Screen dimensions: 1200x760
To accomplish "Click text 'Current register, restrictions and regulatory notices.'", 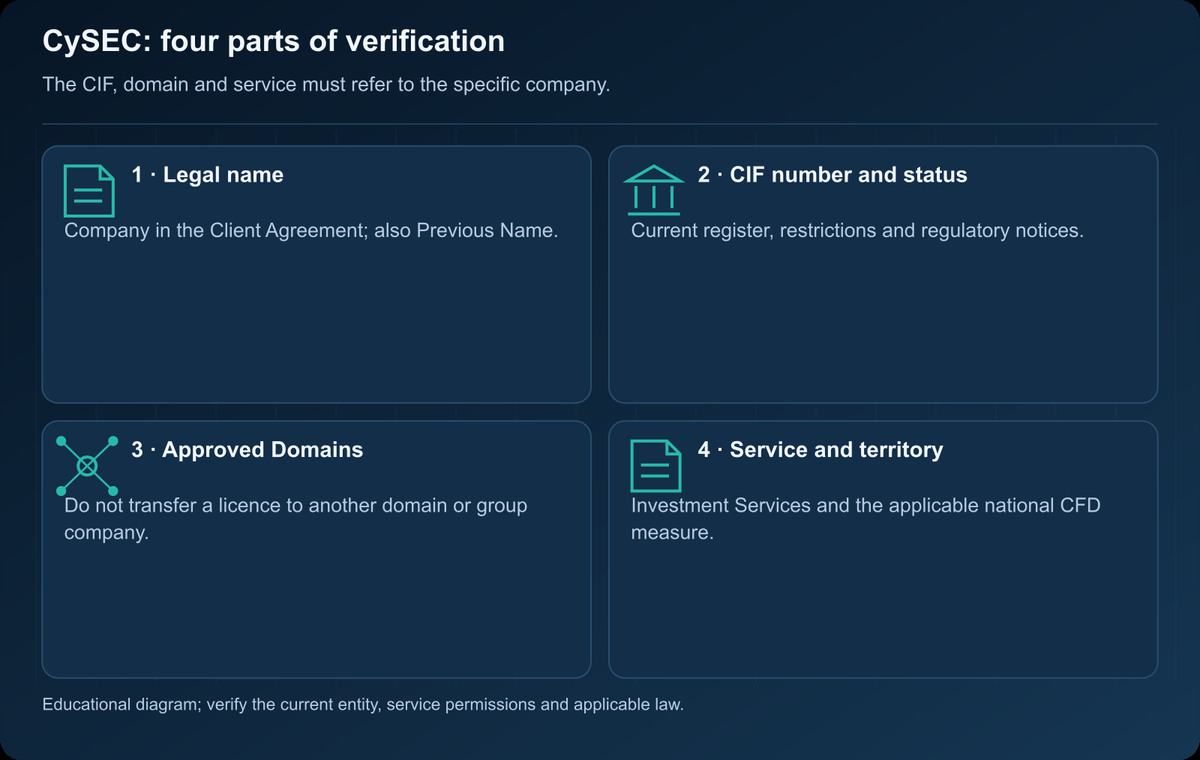I will coord(857,231).
